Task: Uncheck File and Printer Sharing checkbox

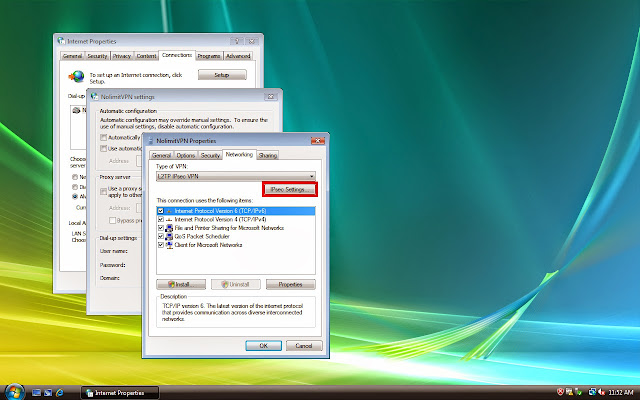Action: click(x=160, y=228)
